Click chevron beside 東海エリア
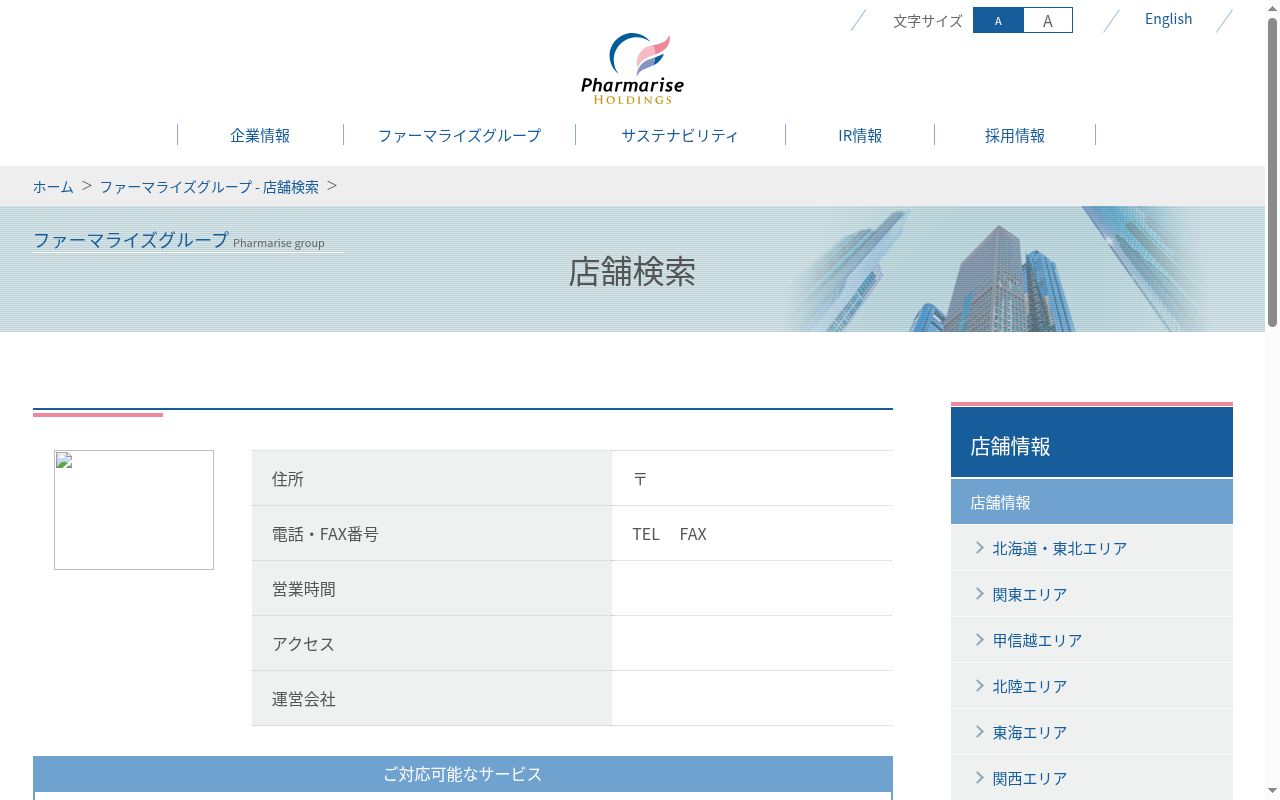Viewport: 1280px width, 800px height. point(980,732)
